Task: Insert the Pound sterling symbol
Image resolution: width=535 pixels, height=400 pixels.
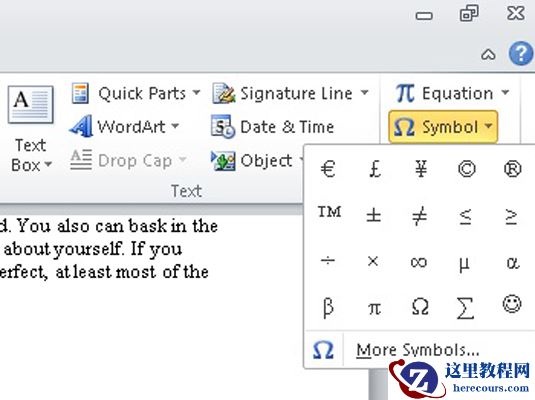Action: [375, 169]
